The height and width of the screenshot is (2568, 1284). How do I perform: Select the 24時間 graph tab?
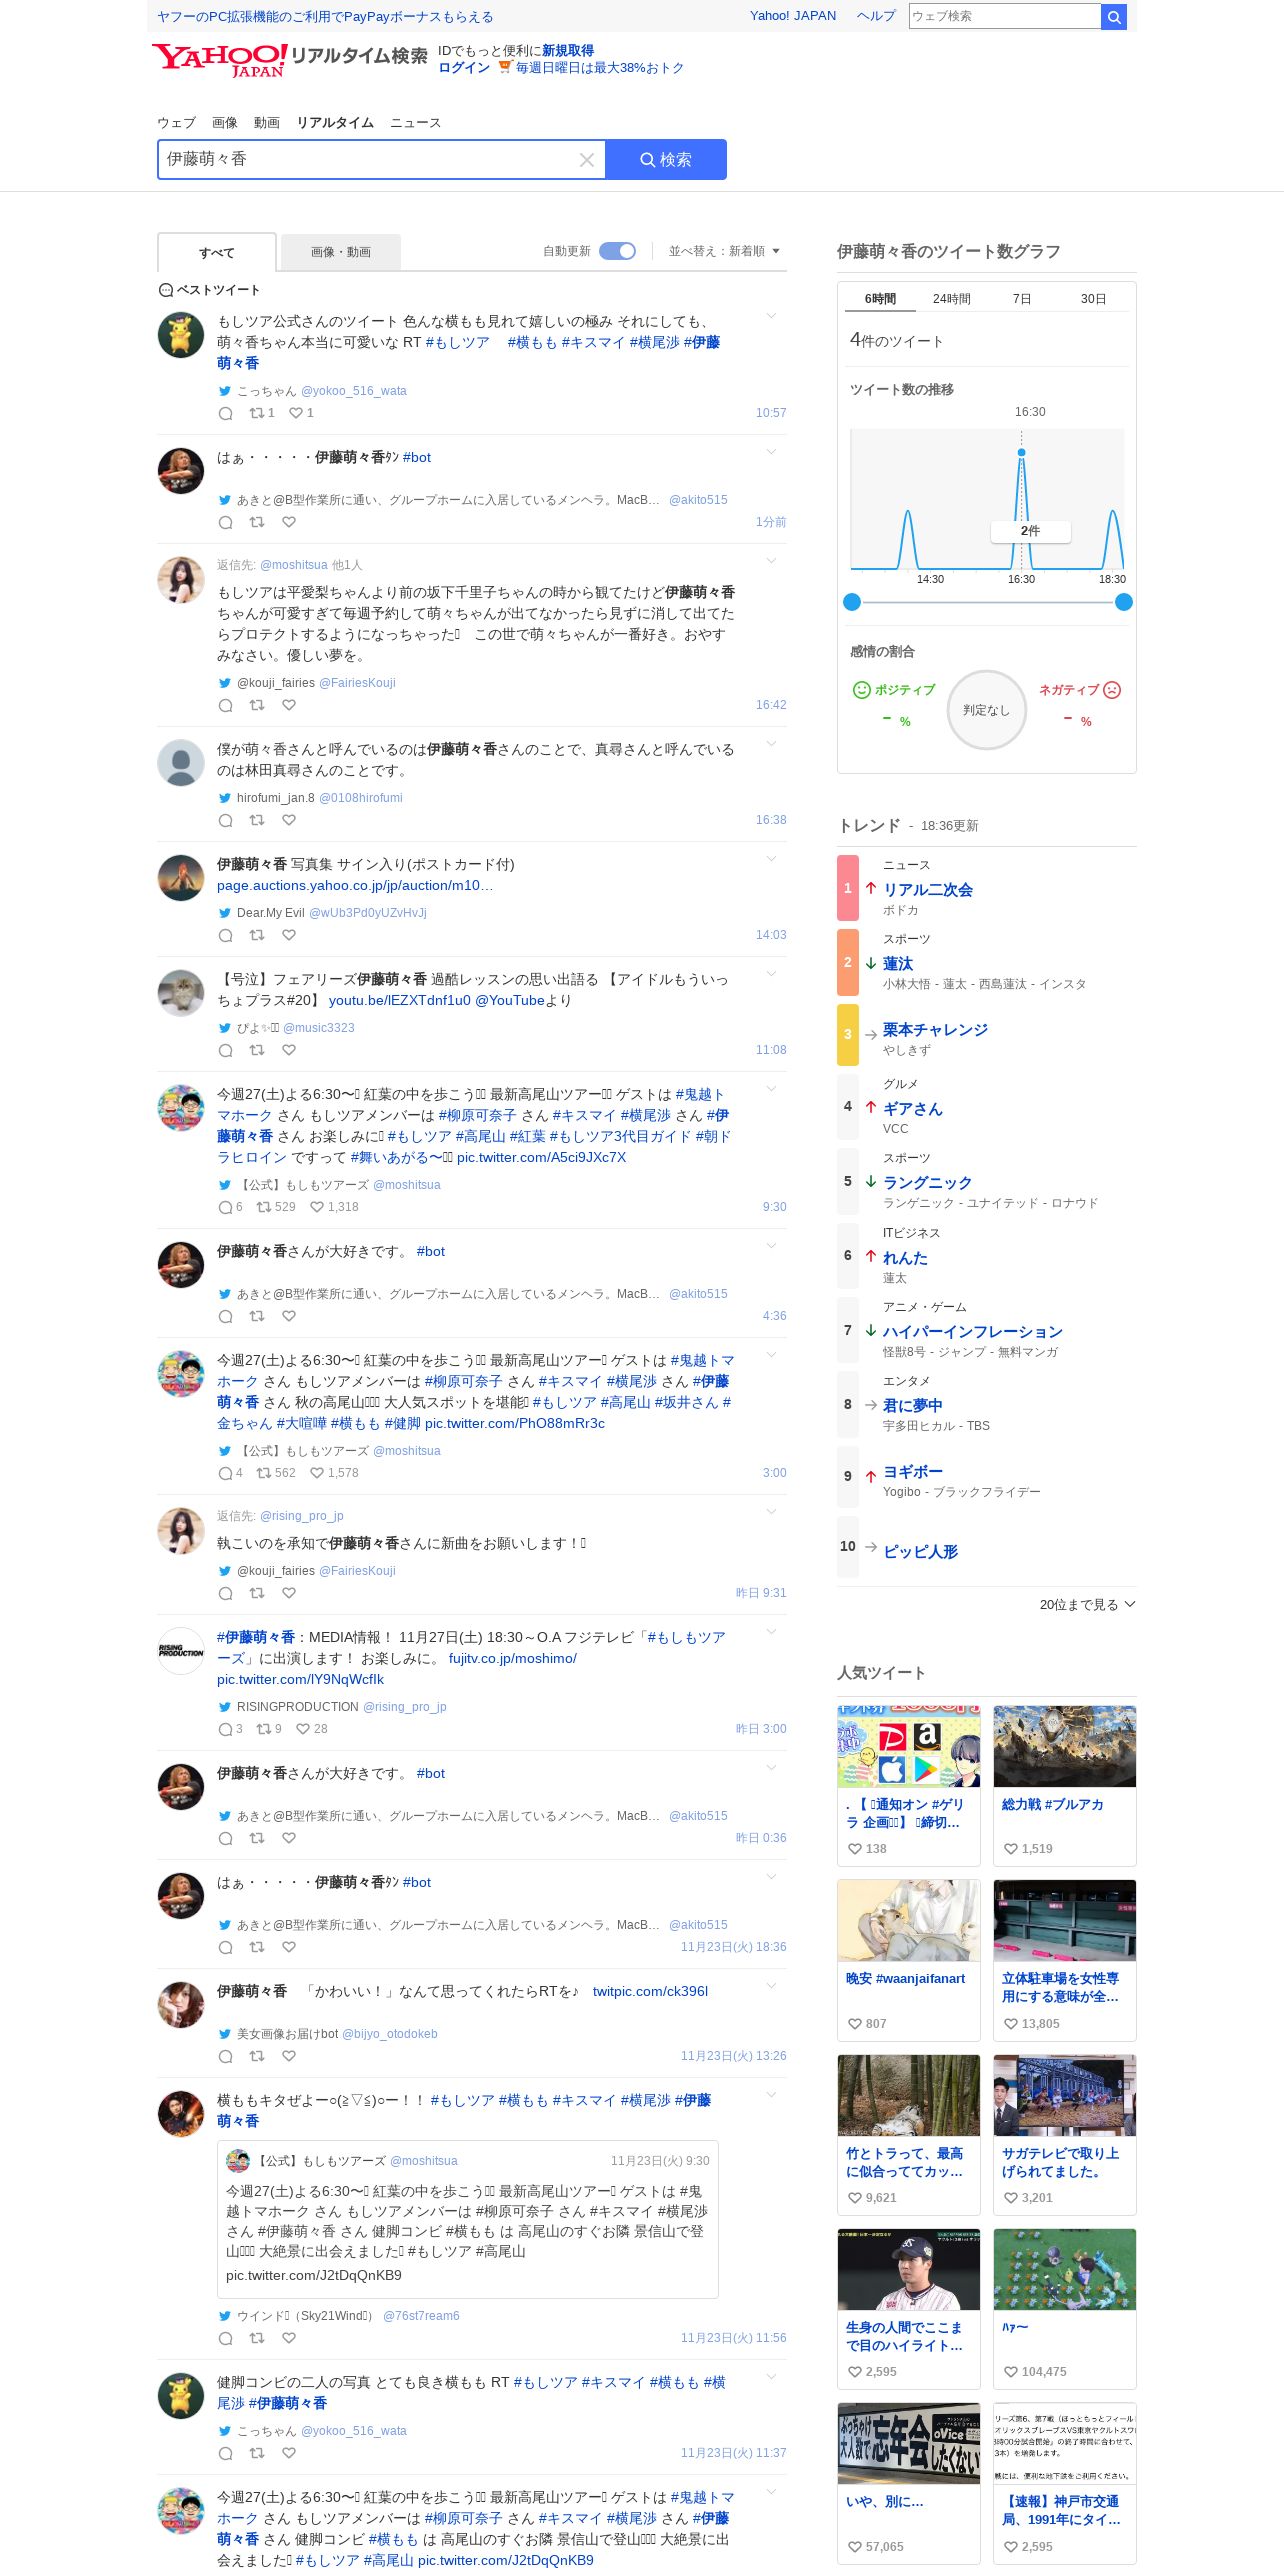point(952,299)
